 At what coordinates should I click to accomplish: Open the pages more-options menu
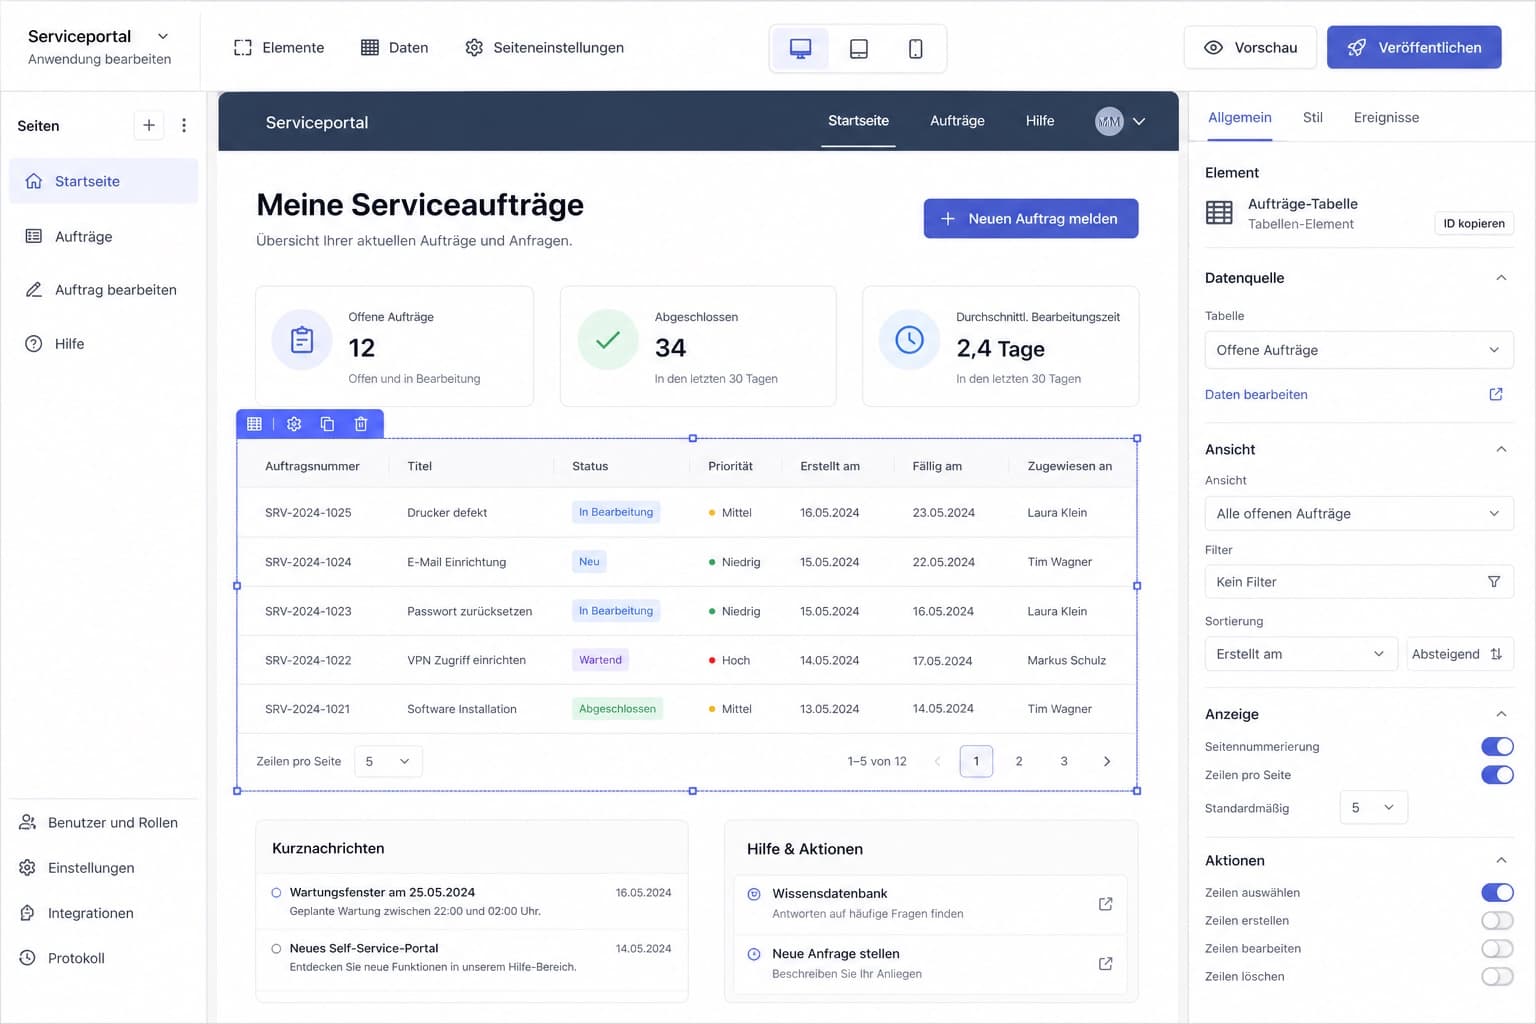coord(184,125)
